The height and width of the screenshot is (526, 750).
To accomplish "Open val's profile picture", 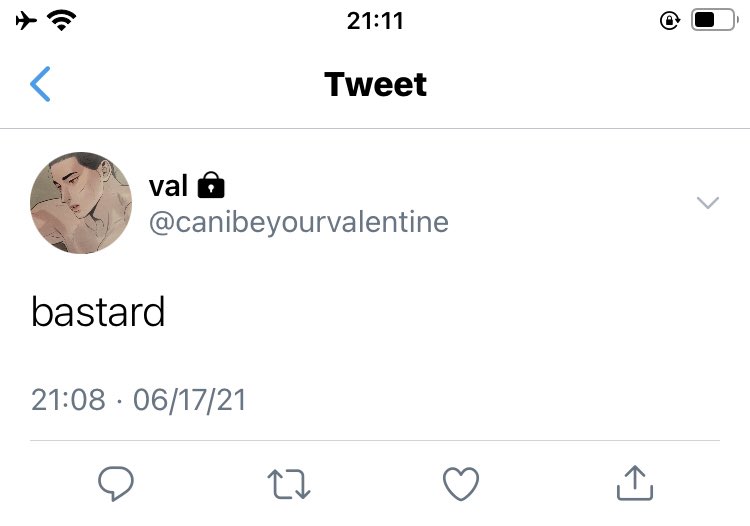I will click(x=81, y=203).
